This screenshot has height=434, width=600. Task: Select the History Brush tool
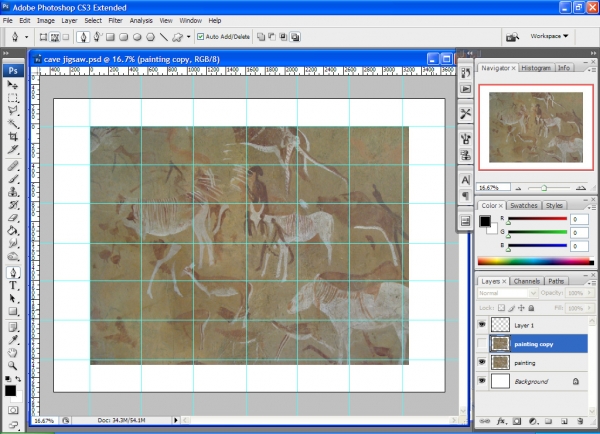[13, 205]
